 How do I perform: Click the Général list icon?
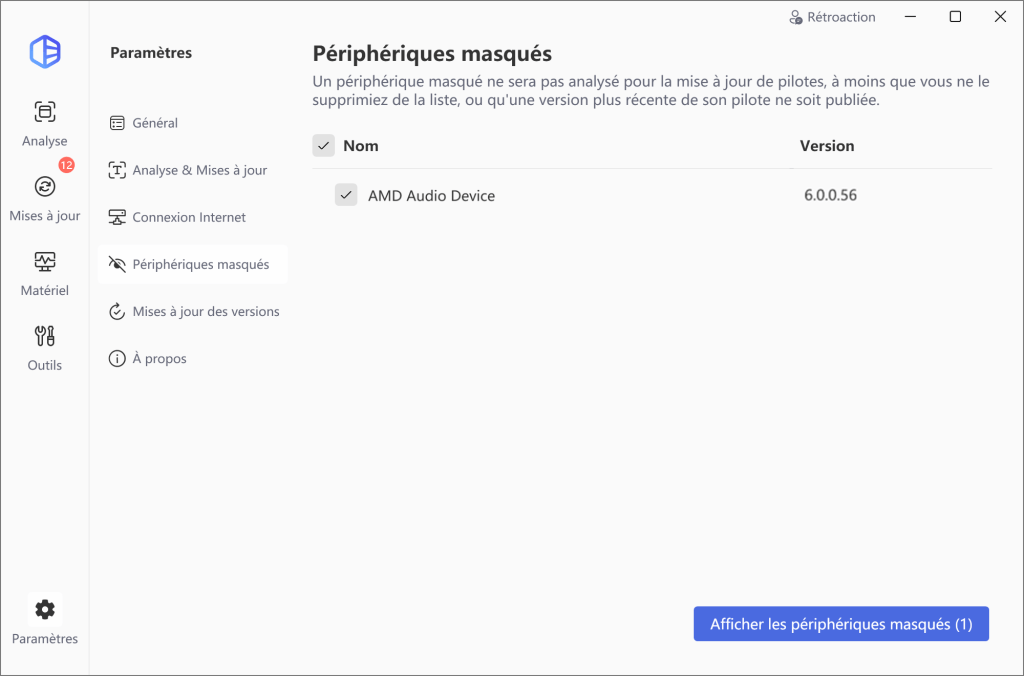(117, 123)
